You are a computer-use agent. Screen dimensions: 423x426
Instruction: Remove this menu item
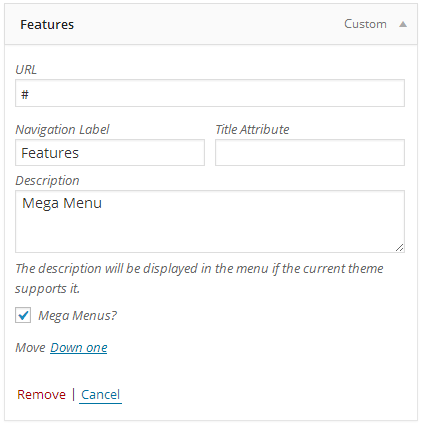(42, 395)
